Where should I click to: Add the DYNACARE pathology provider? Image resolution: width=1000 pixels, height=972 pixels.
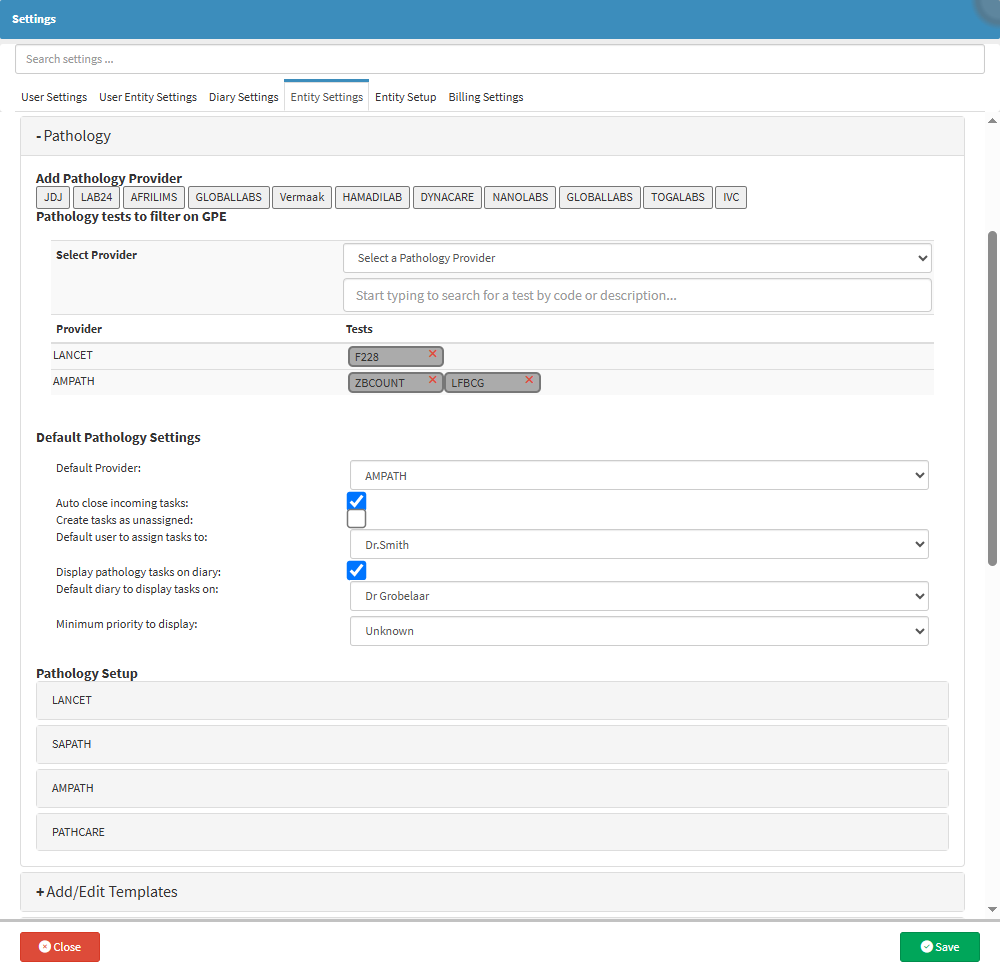click(x=447, y=197)
